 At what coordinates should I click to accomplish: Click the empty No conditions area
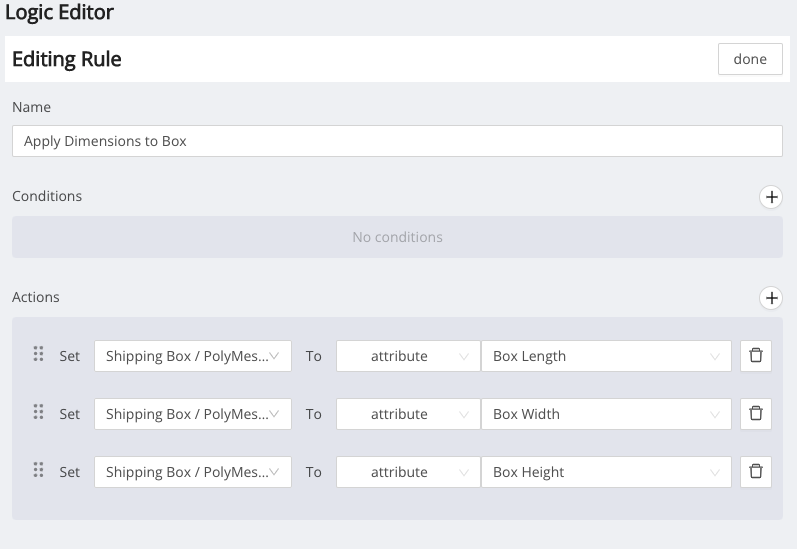(x=397, y=237)
